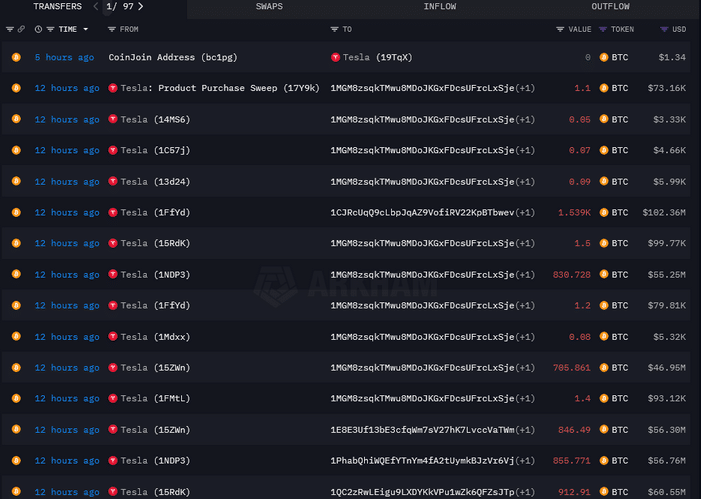Image resolution: width=701 pixels, height=499 pixels.
Task: Open Tesla (19TqX) recipient address
Action: point(377,57)
